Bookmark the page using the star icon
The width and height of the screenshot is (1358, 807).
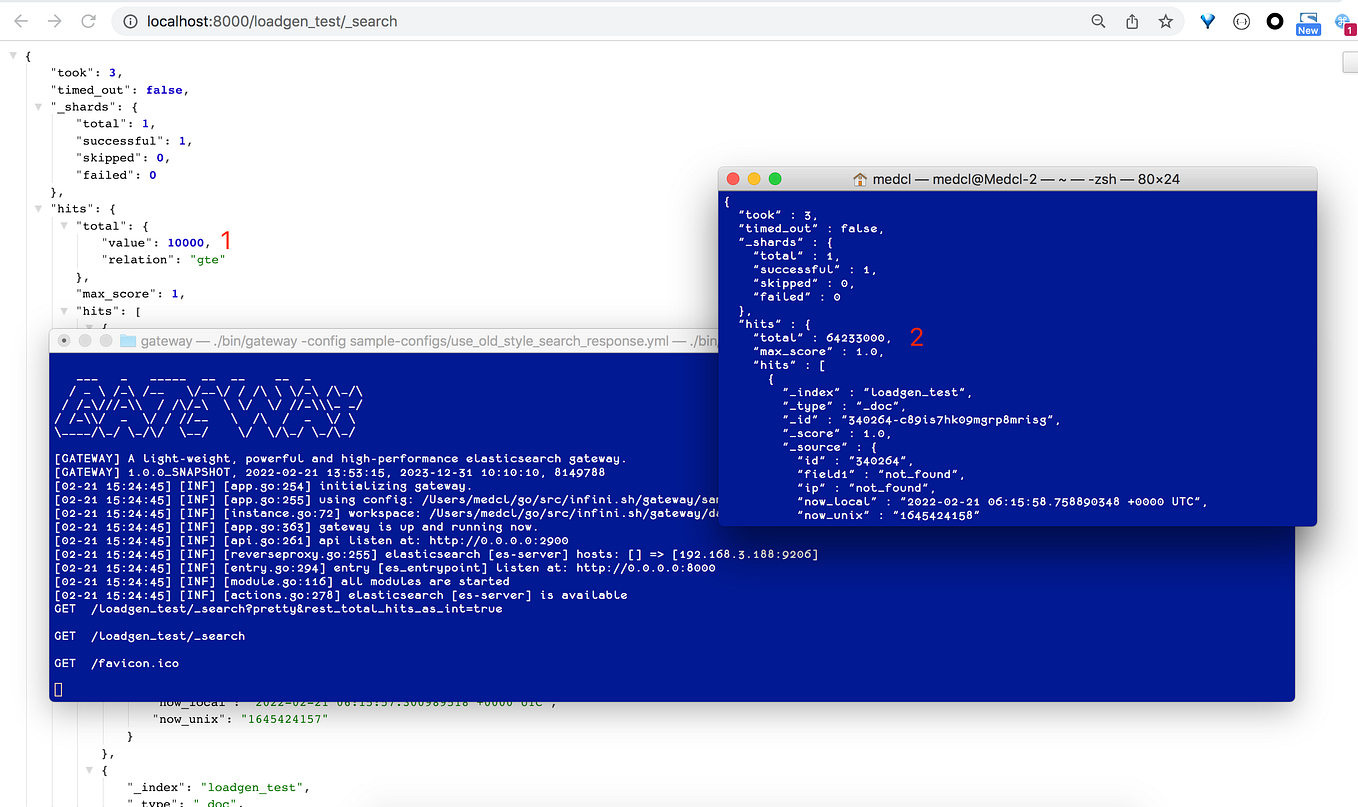(1165, 20)
